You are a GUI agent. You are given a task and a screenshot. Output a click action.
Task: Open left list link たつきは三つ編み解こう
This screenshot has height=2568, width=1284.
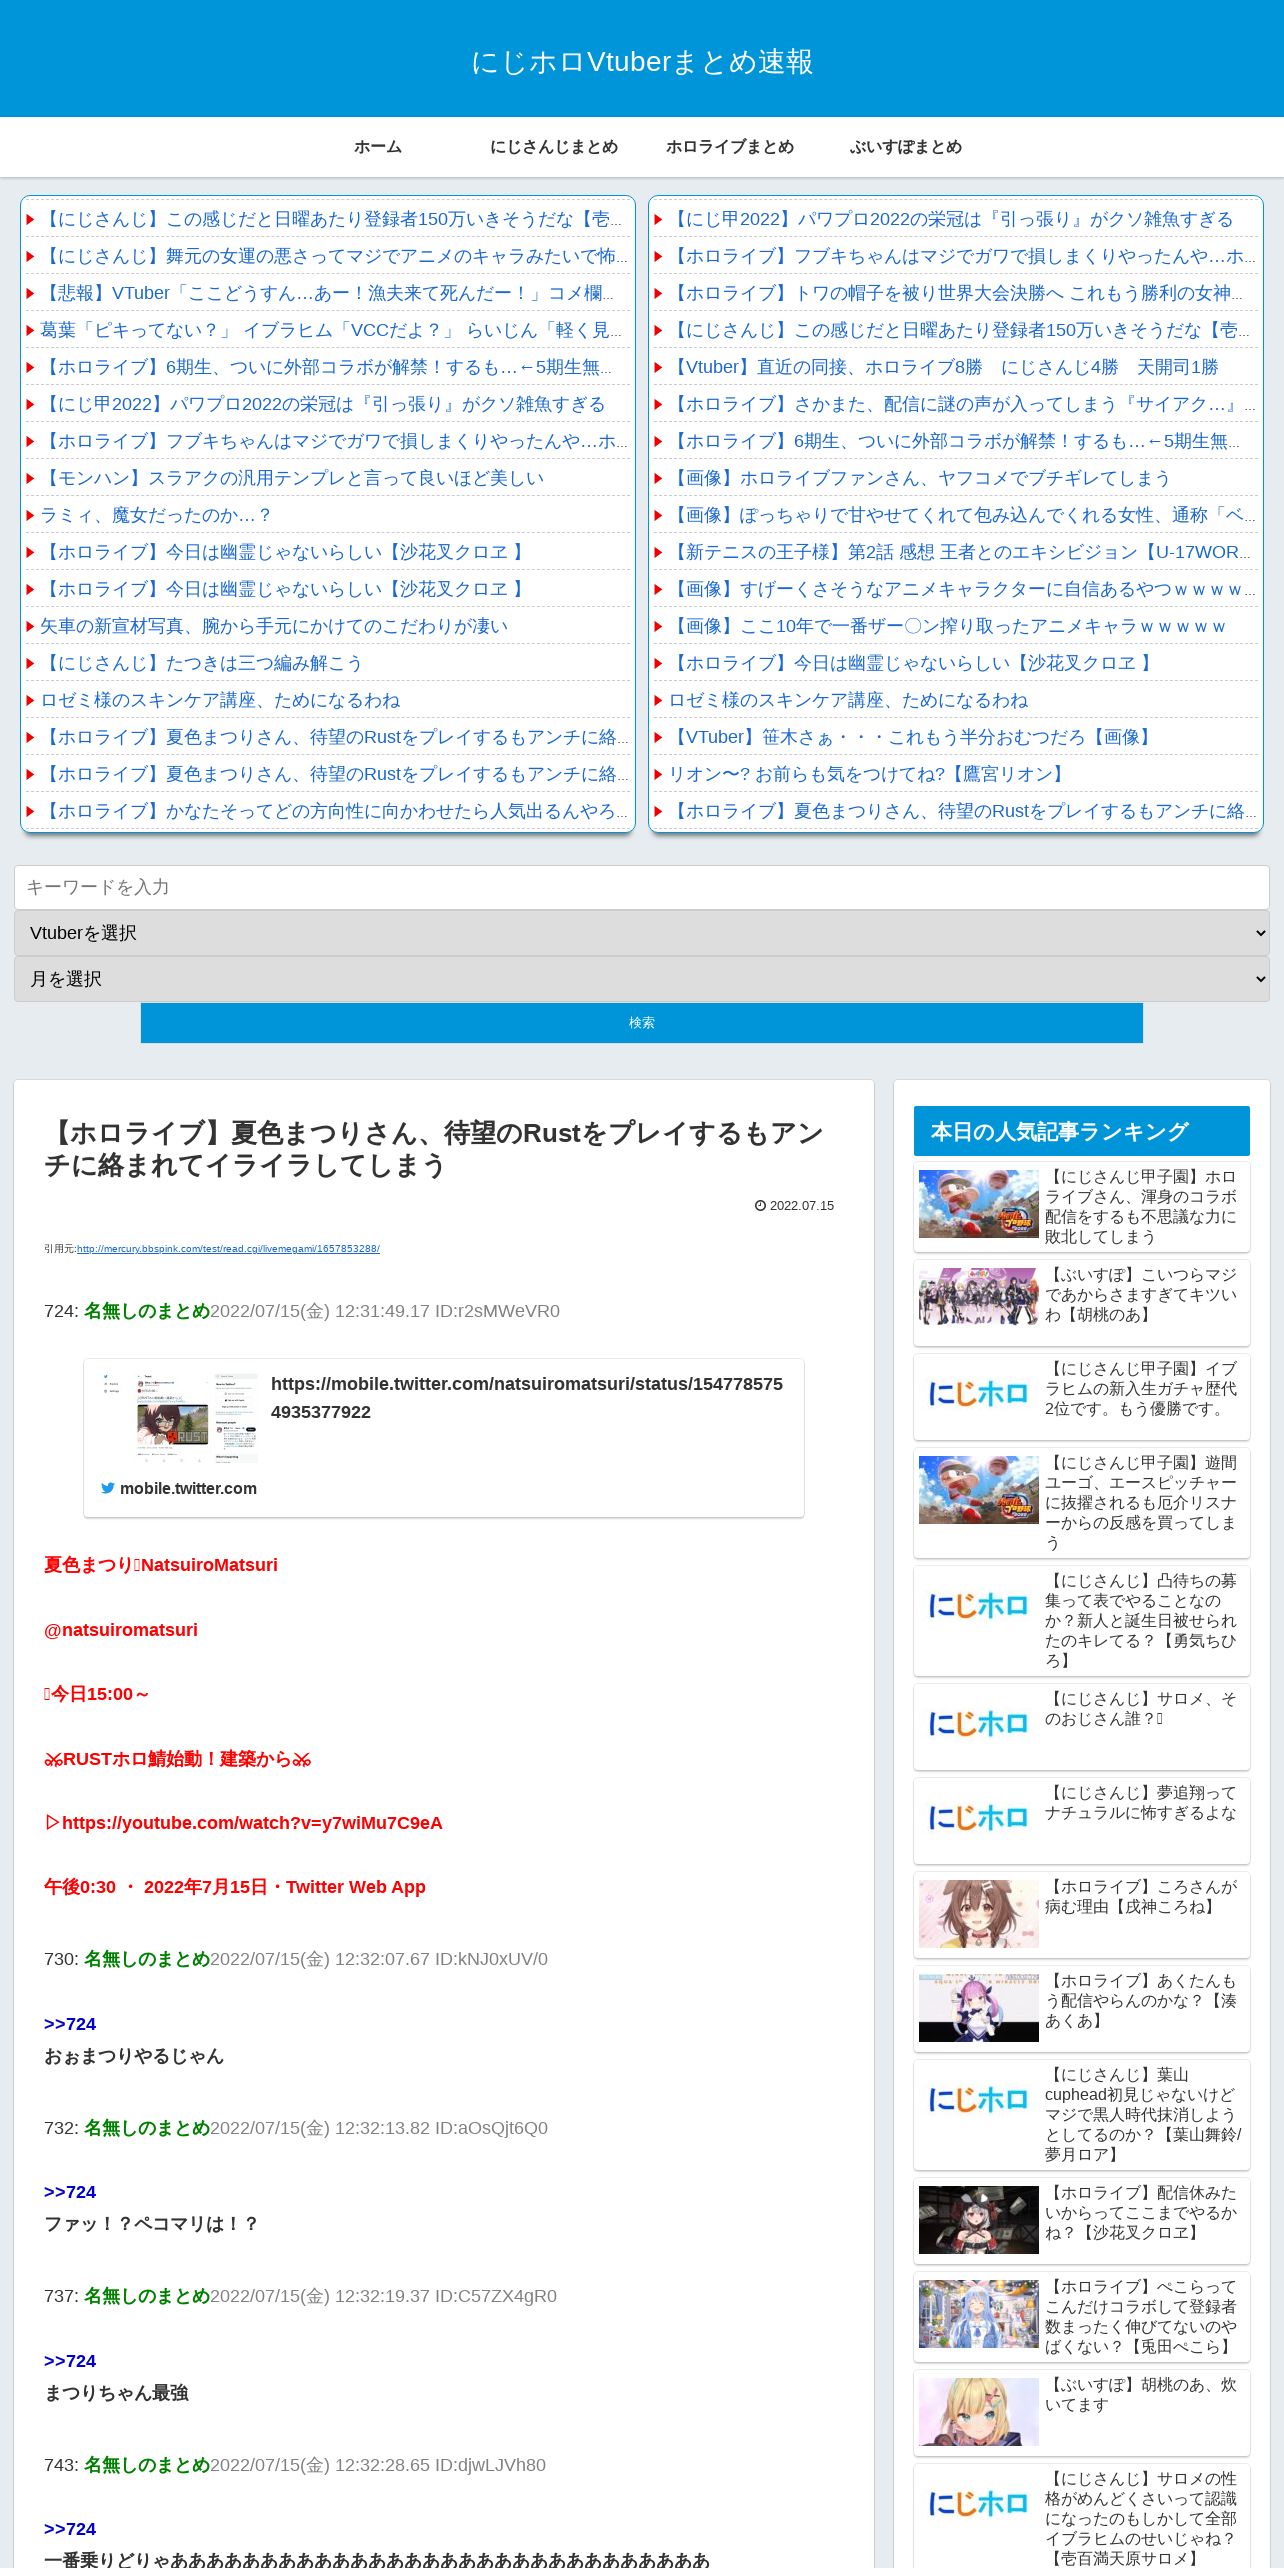pos(201,663)
